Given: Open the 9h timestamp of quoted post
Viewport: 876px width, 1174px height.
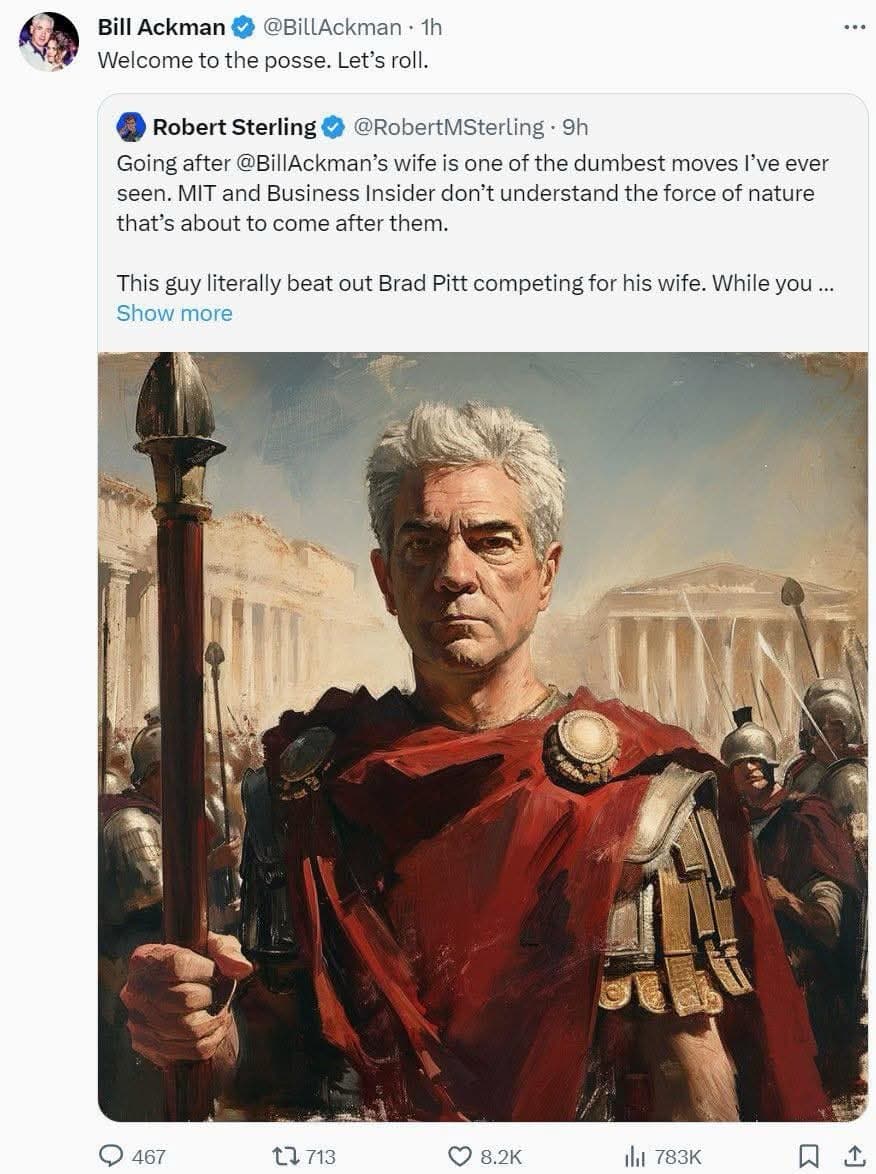Looking at the screenshot, I should pyautogui.click(x=575, y=127).
